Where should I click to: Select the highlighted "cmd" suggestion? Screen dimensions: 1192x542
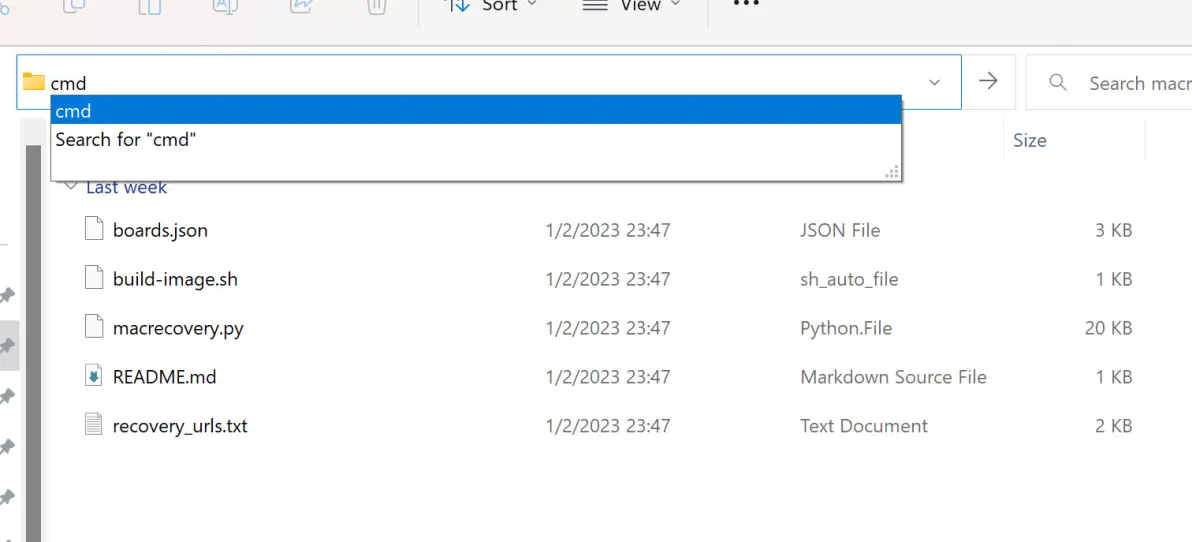click(476, 110)
